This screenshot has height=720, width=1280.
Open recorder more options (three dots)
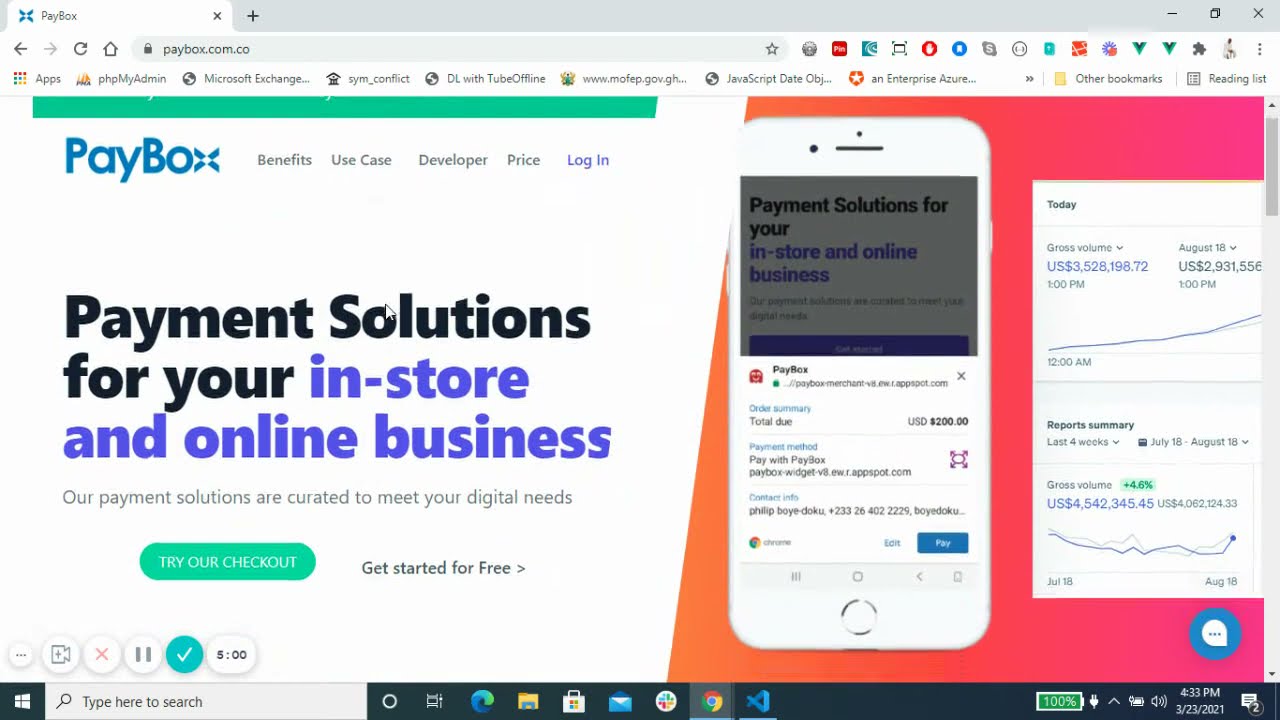tap(21, 655)
